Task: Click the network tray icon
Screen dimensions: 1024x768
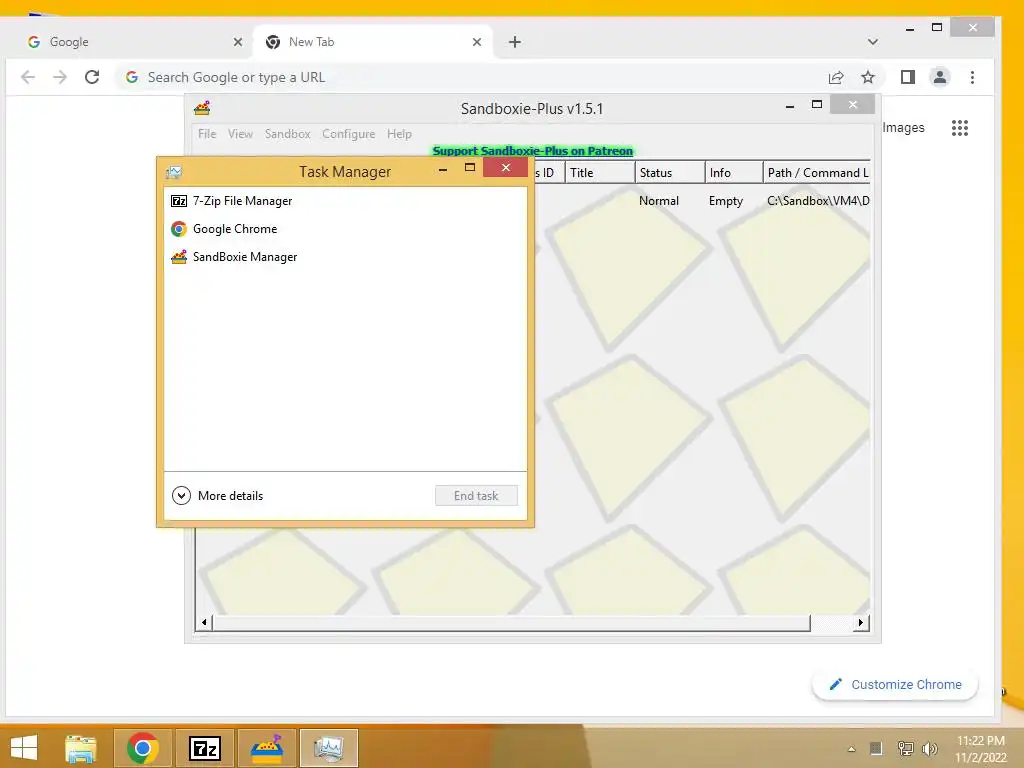Action: click(x=905, y=749)
